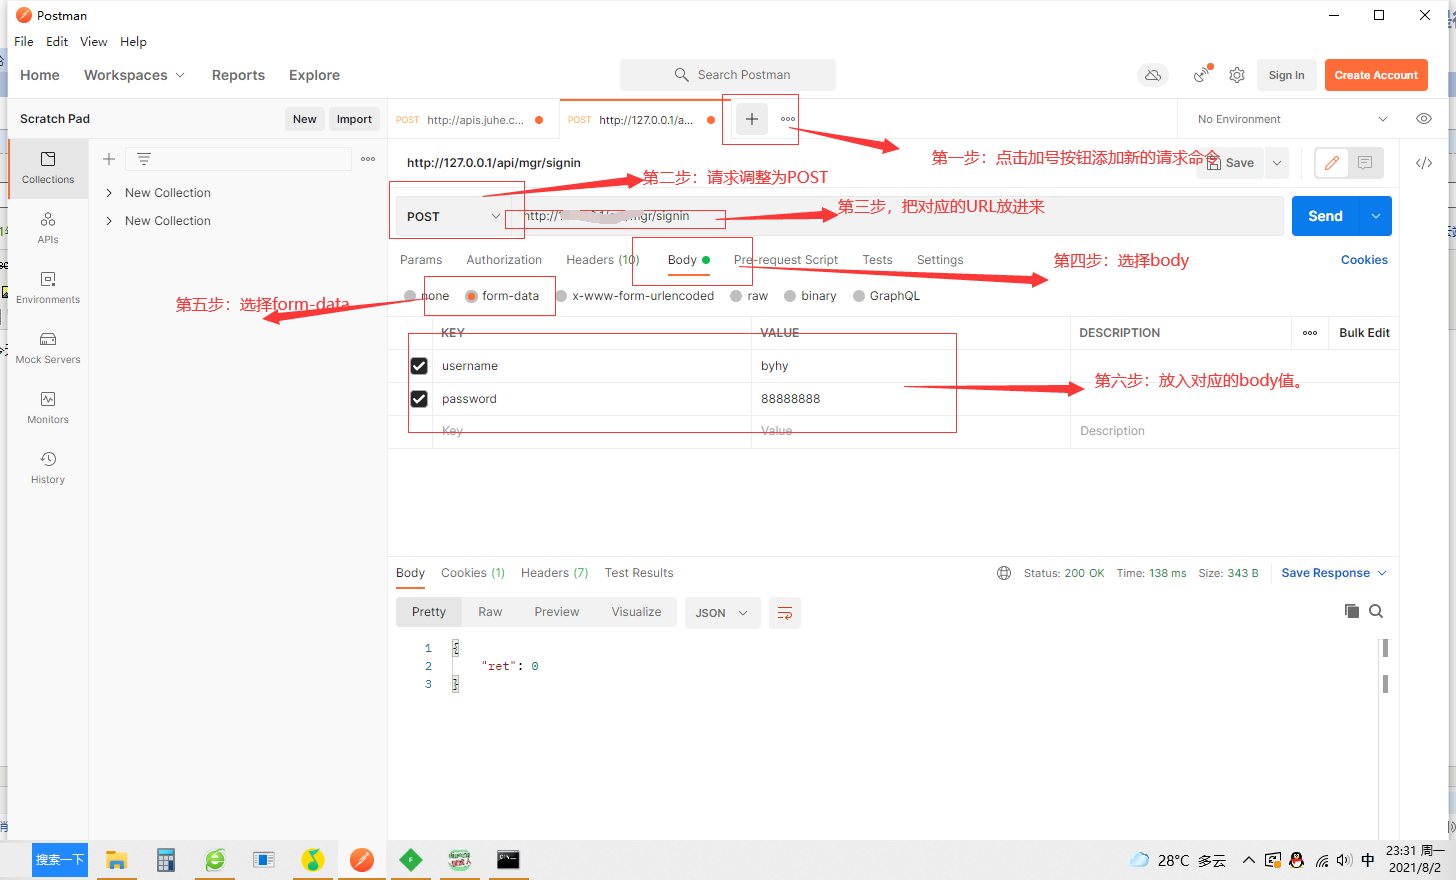Screen dimensions: 1456x880
Task: Click the Sign In button
Action: pos(1286,75)
